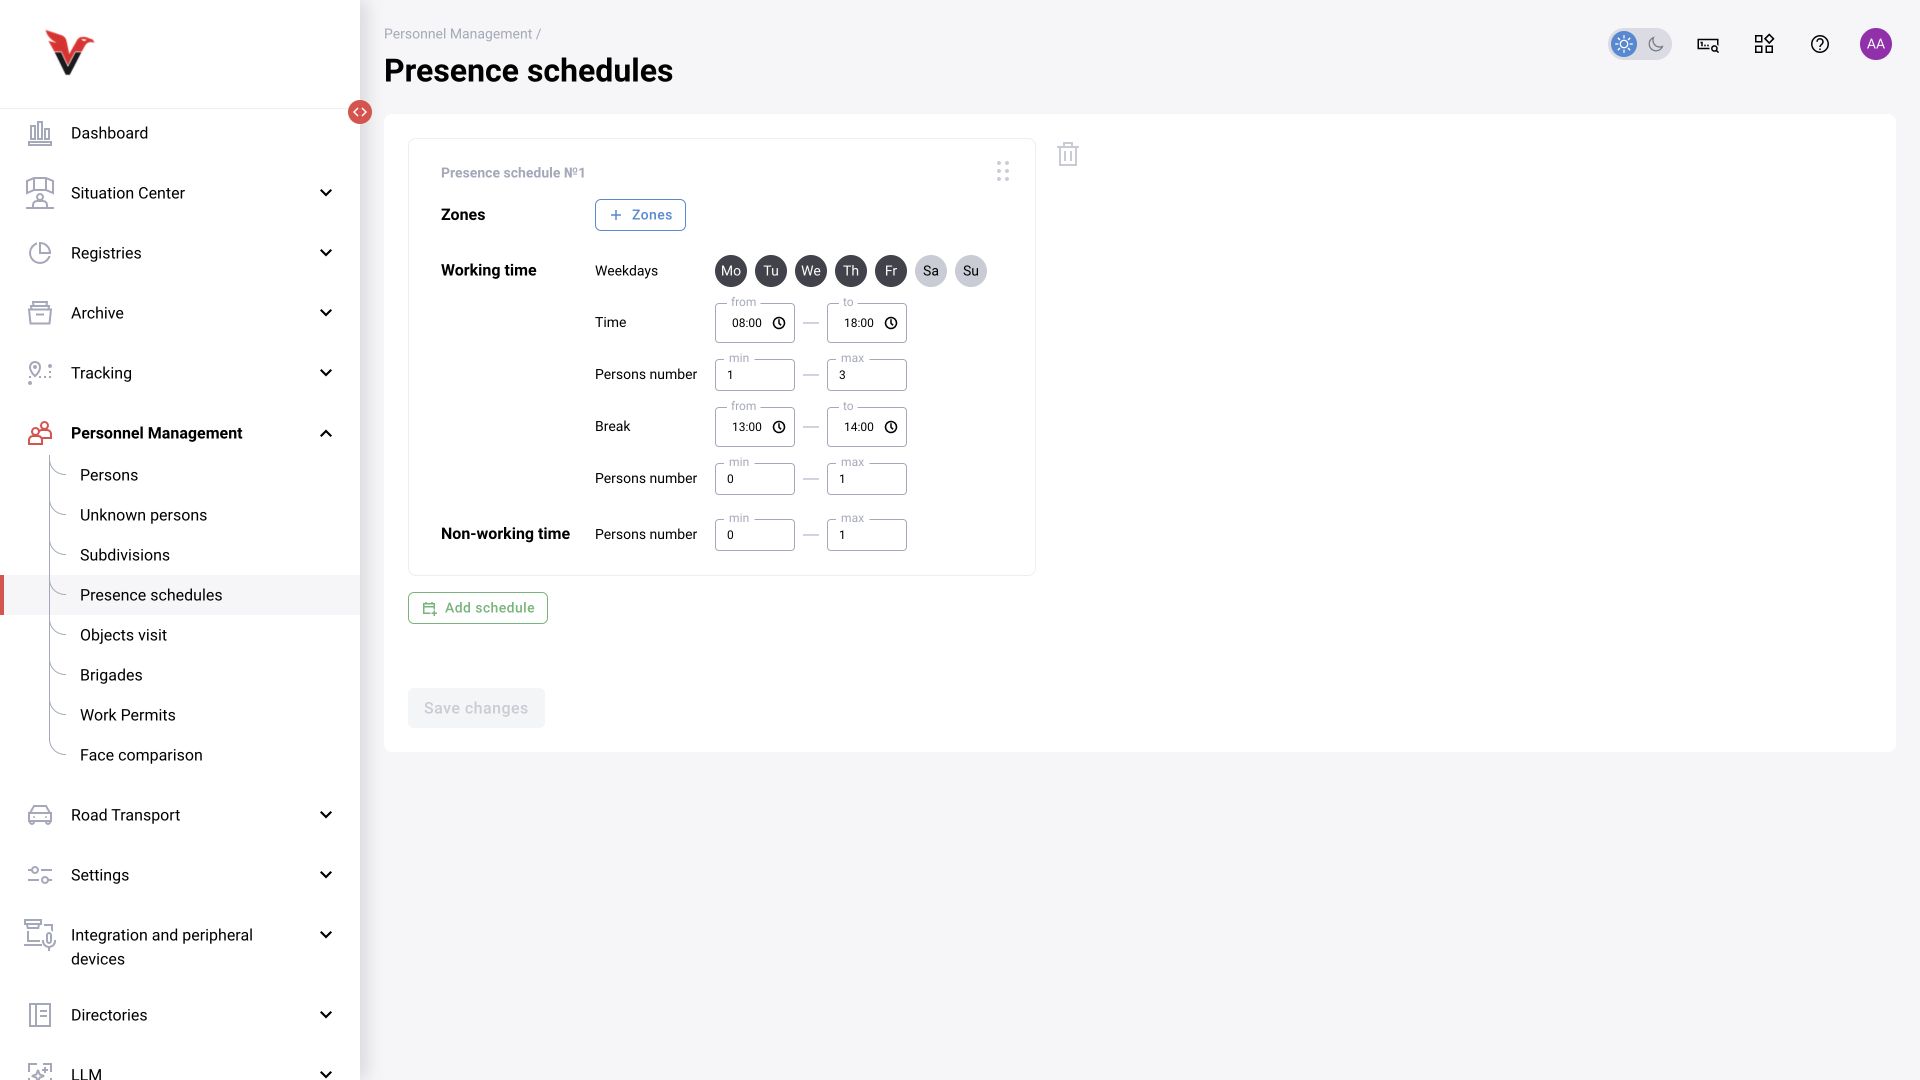This screenshot has height=1080, width=1920.
Task: Enable Sunday weekday chip
Action: tap(971, 271)
